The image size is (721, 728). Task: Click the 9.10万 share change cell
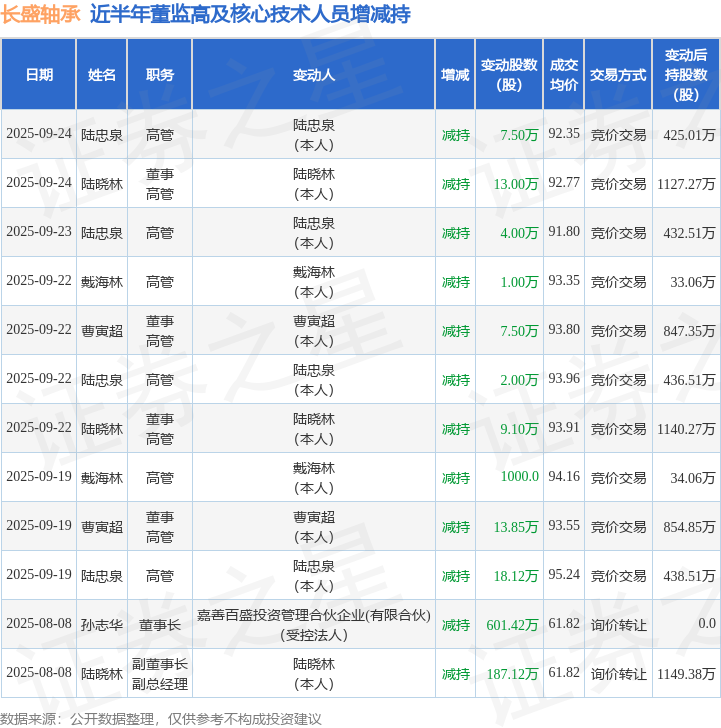click(x=509, y=429)
